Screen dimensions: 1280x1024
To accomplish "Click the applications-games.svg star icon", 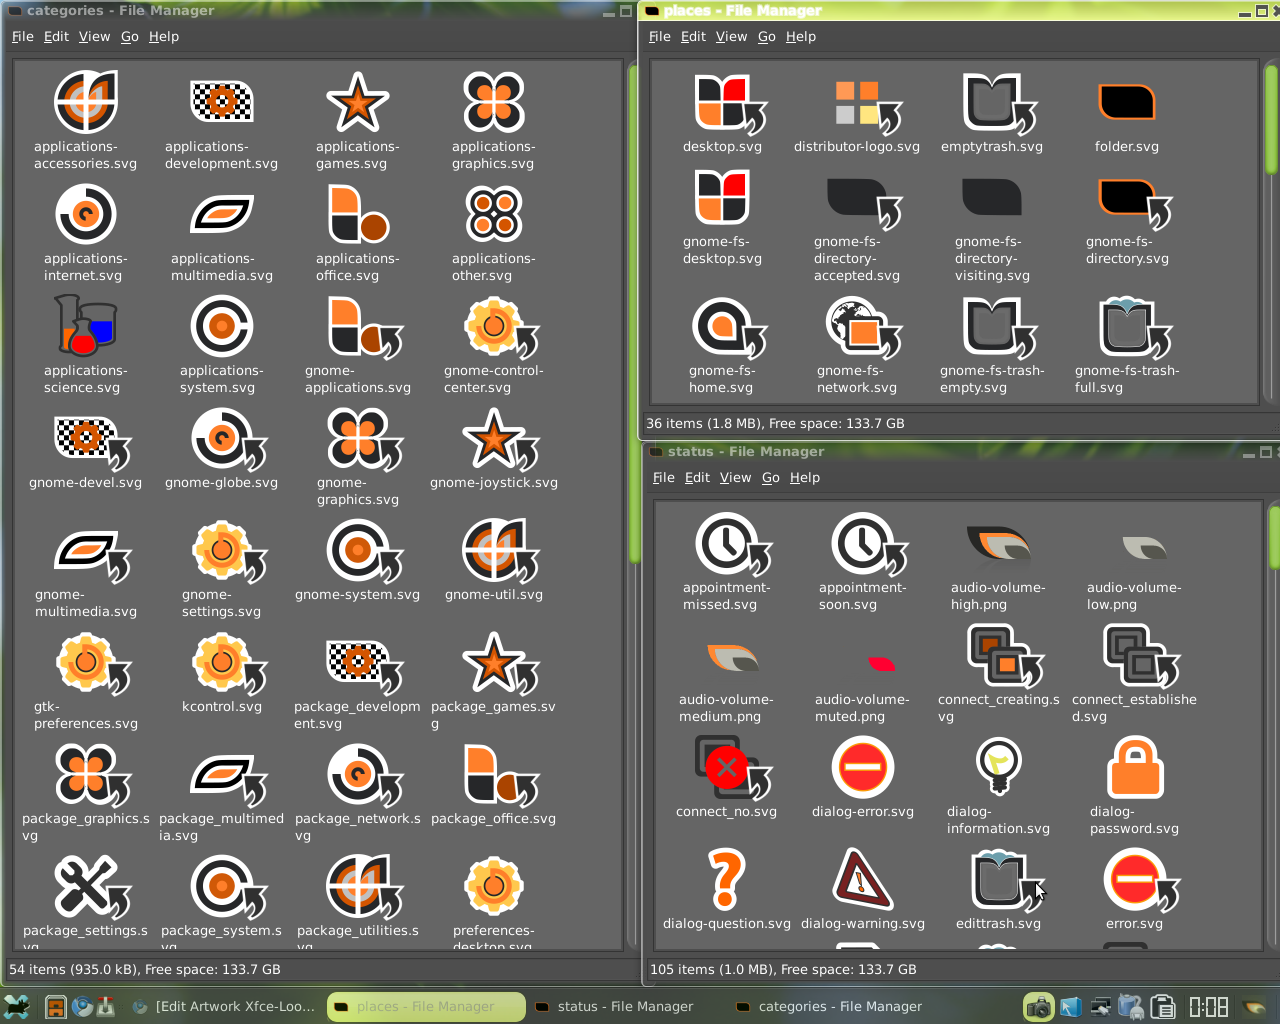I will click(x=358, y=102).
